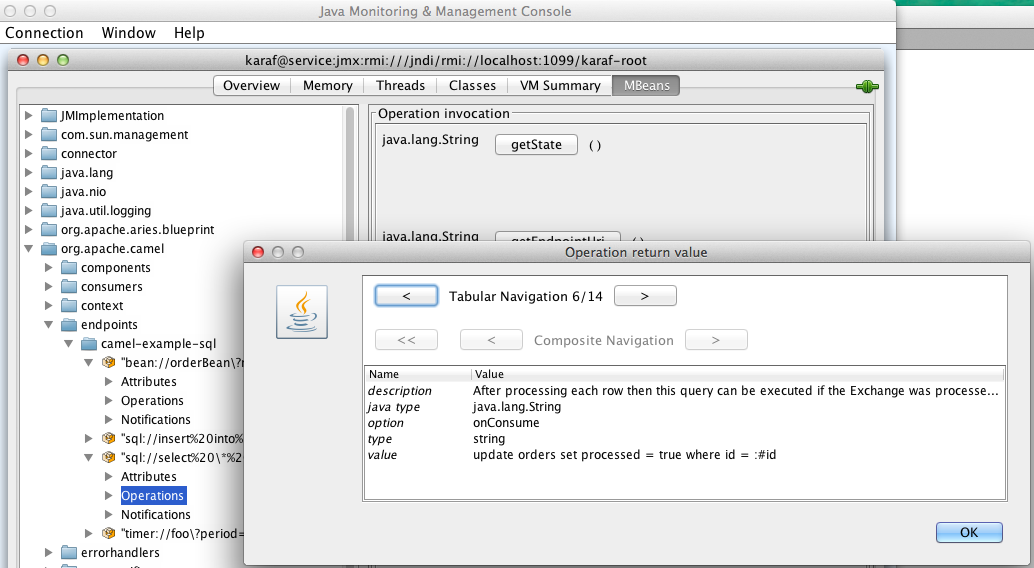The width and height of the screenshot is (1034, 568).
Task: Expand the com.sun.management node
Action: 28,135
